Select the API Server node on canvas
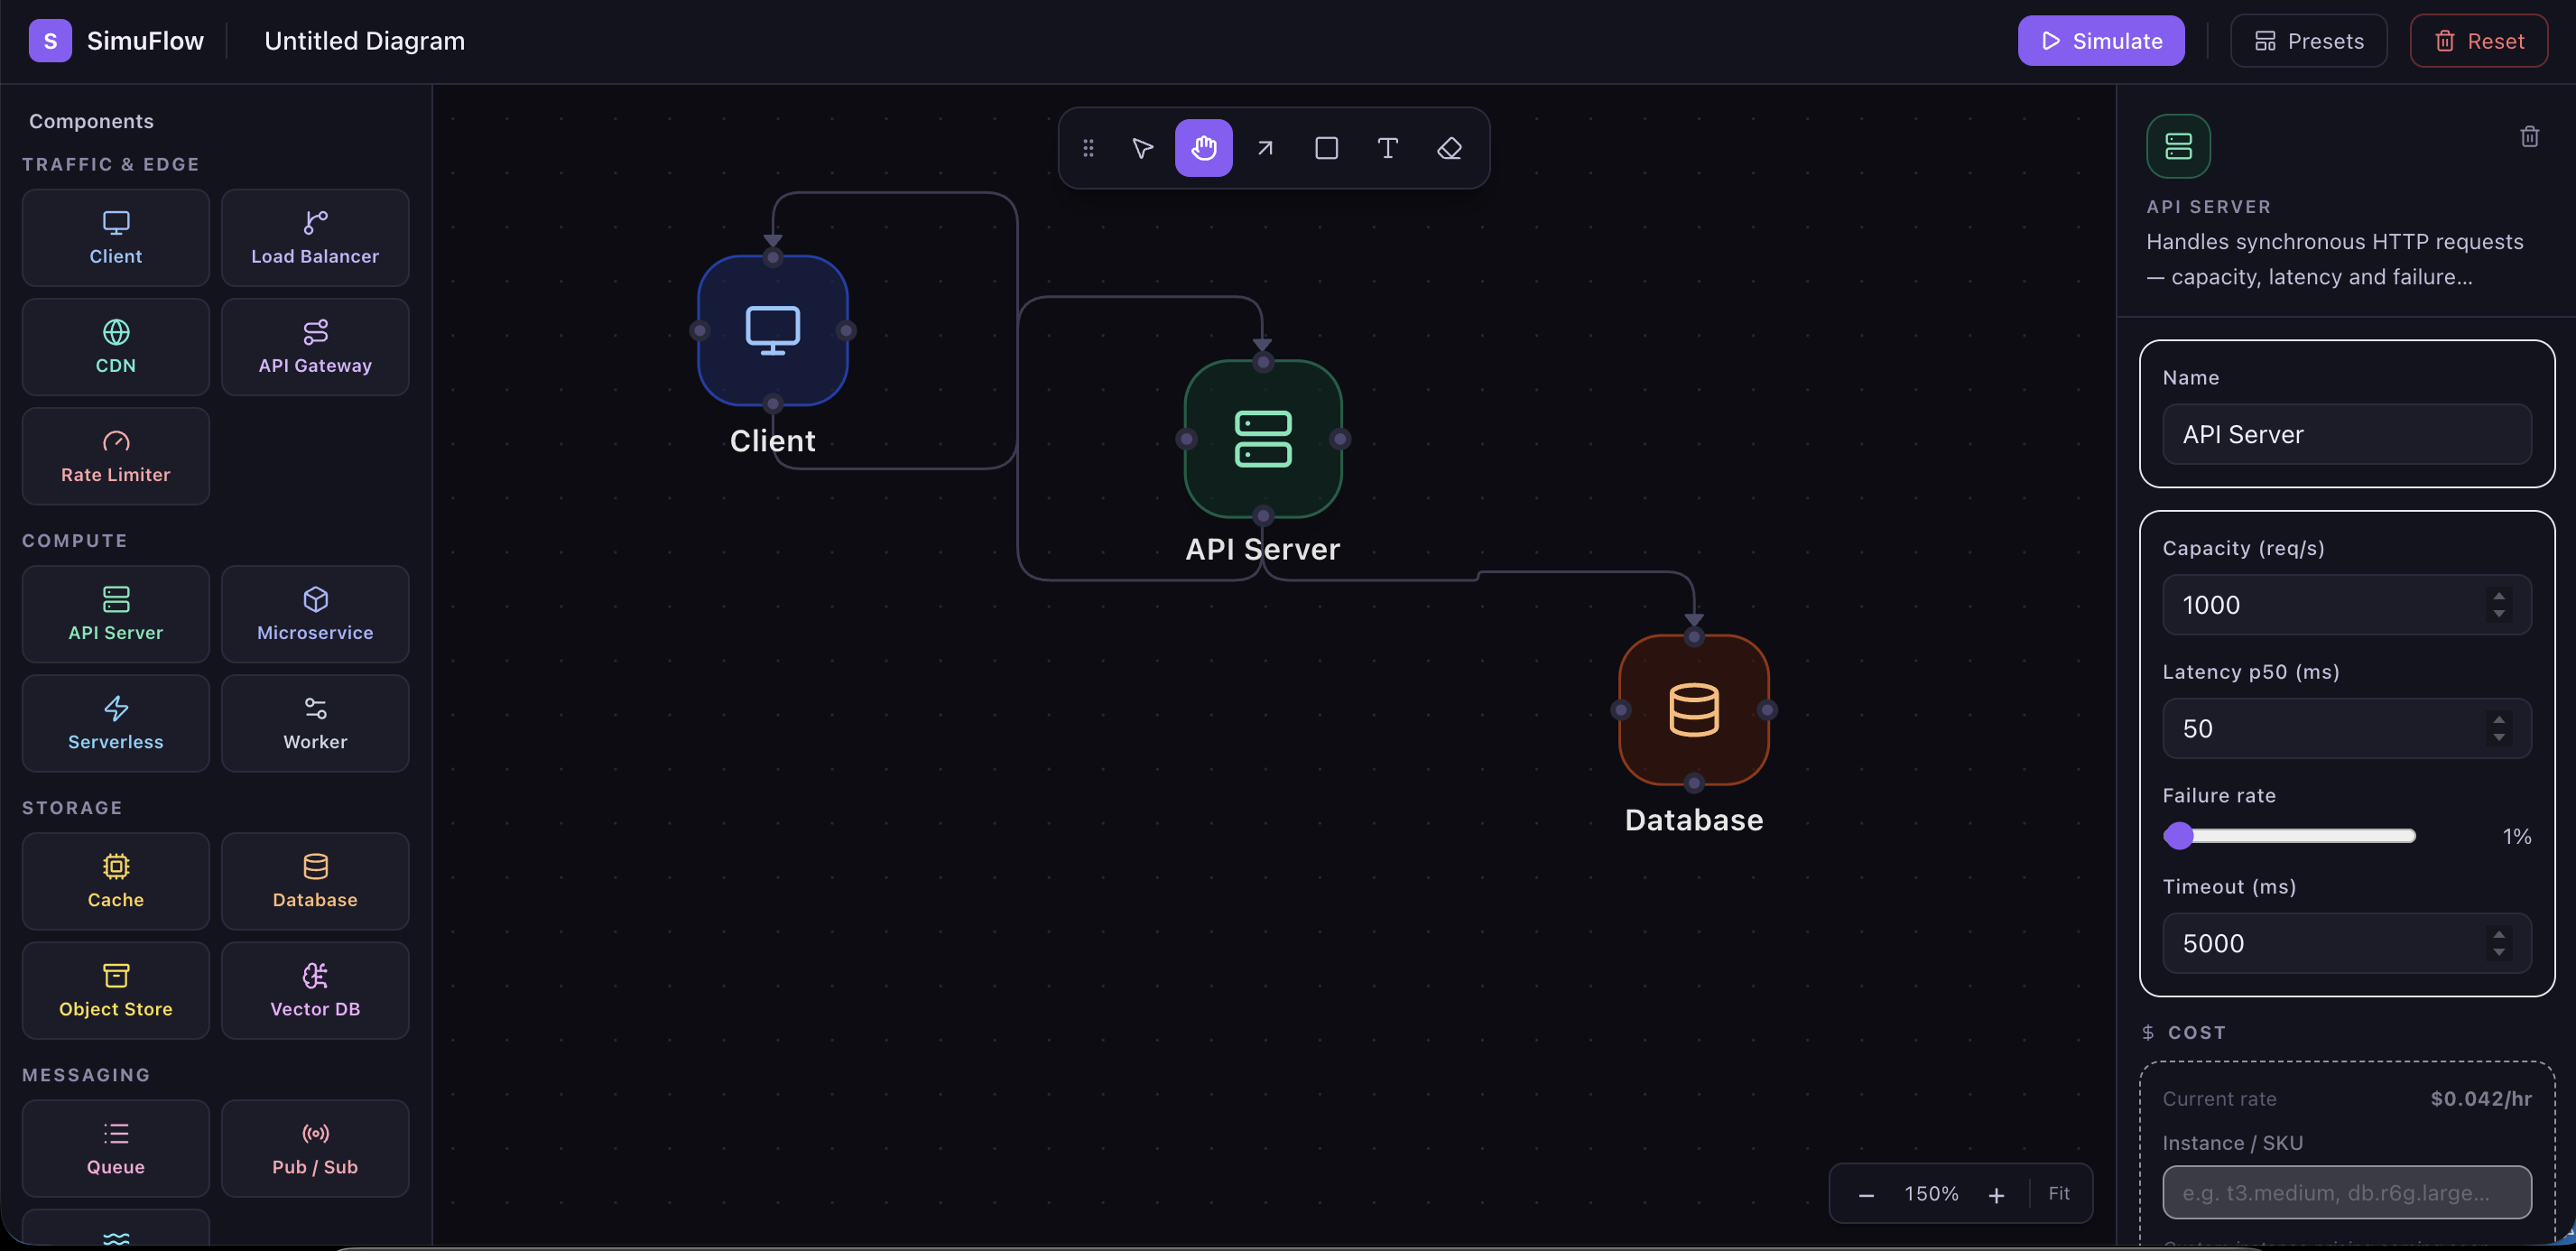The height and width of the screenshot is (1251, 2576). [1263, 439]
